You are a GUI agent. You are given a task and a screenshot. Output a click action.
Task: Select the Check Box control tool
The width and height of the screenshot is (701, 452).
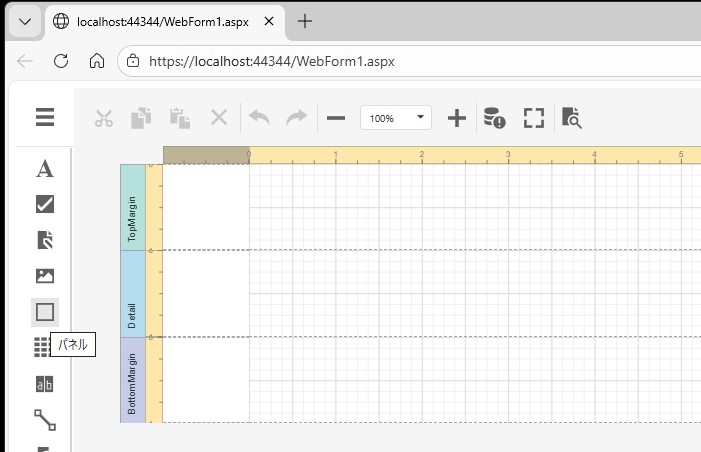(x=45, y=204)
